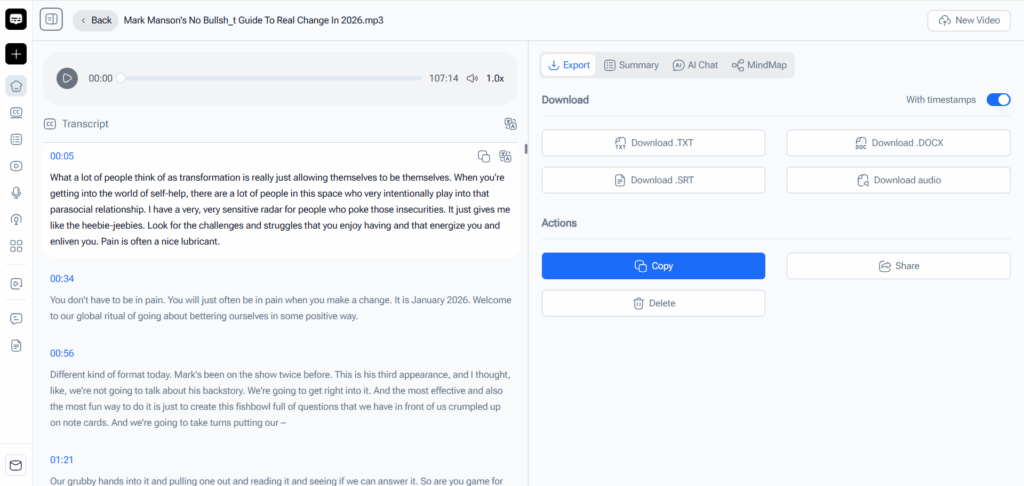The height and width of the screenshot is (486, 1024).
Task: Select the paragraph starting "Different kind of format today"
Action: [x=279, y=399]
